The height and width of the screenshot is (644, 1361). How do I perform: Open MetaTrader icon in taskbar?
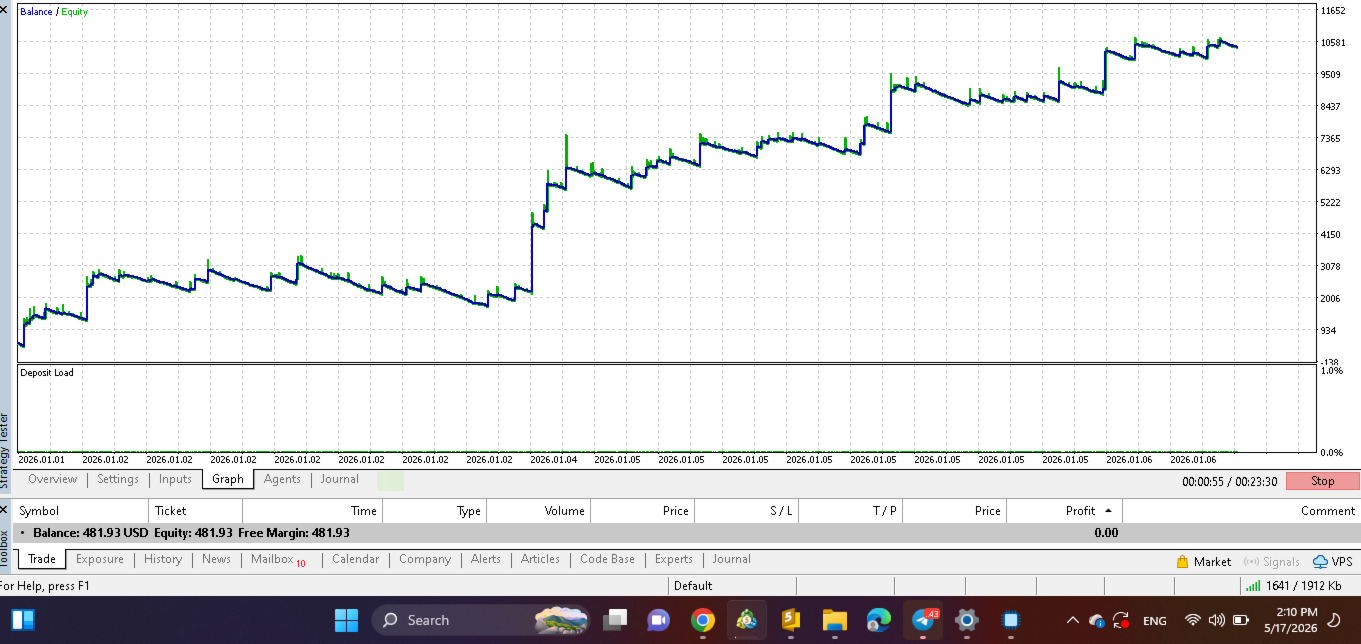pyautogui.click(x=746, y=620)
